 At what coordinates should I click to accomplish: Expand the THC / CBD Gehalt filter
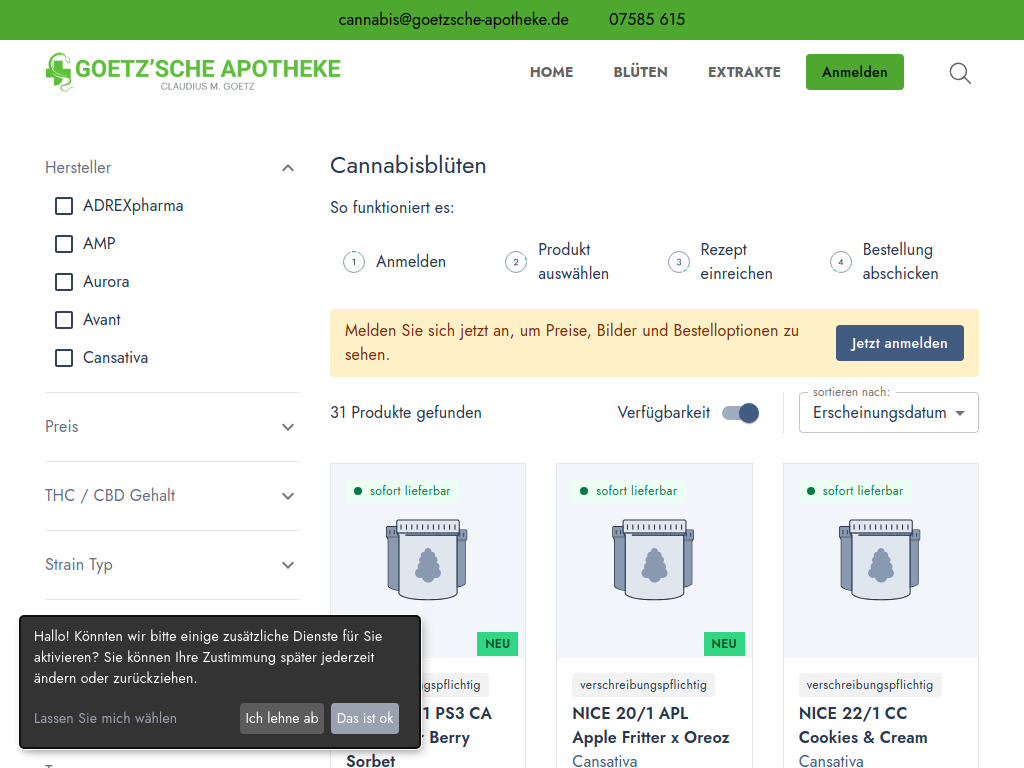tap(288, 496)
